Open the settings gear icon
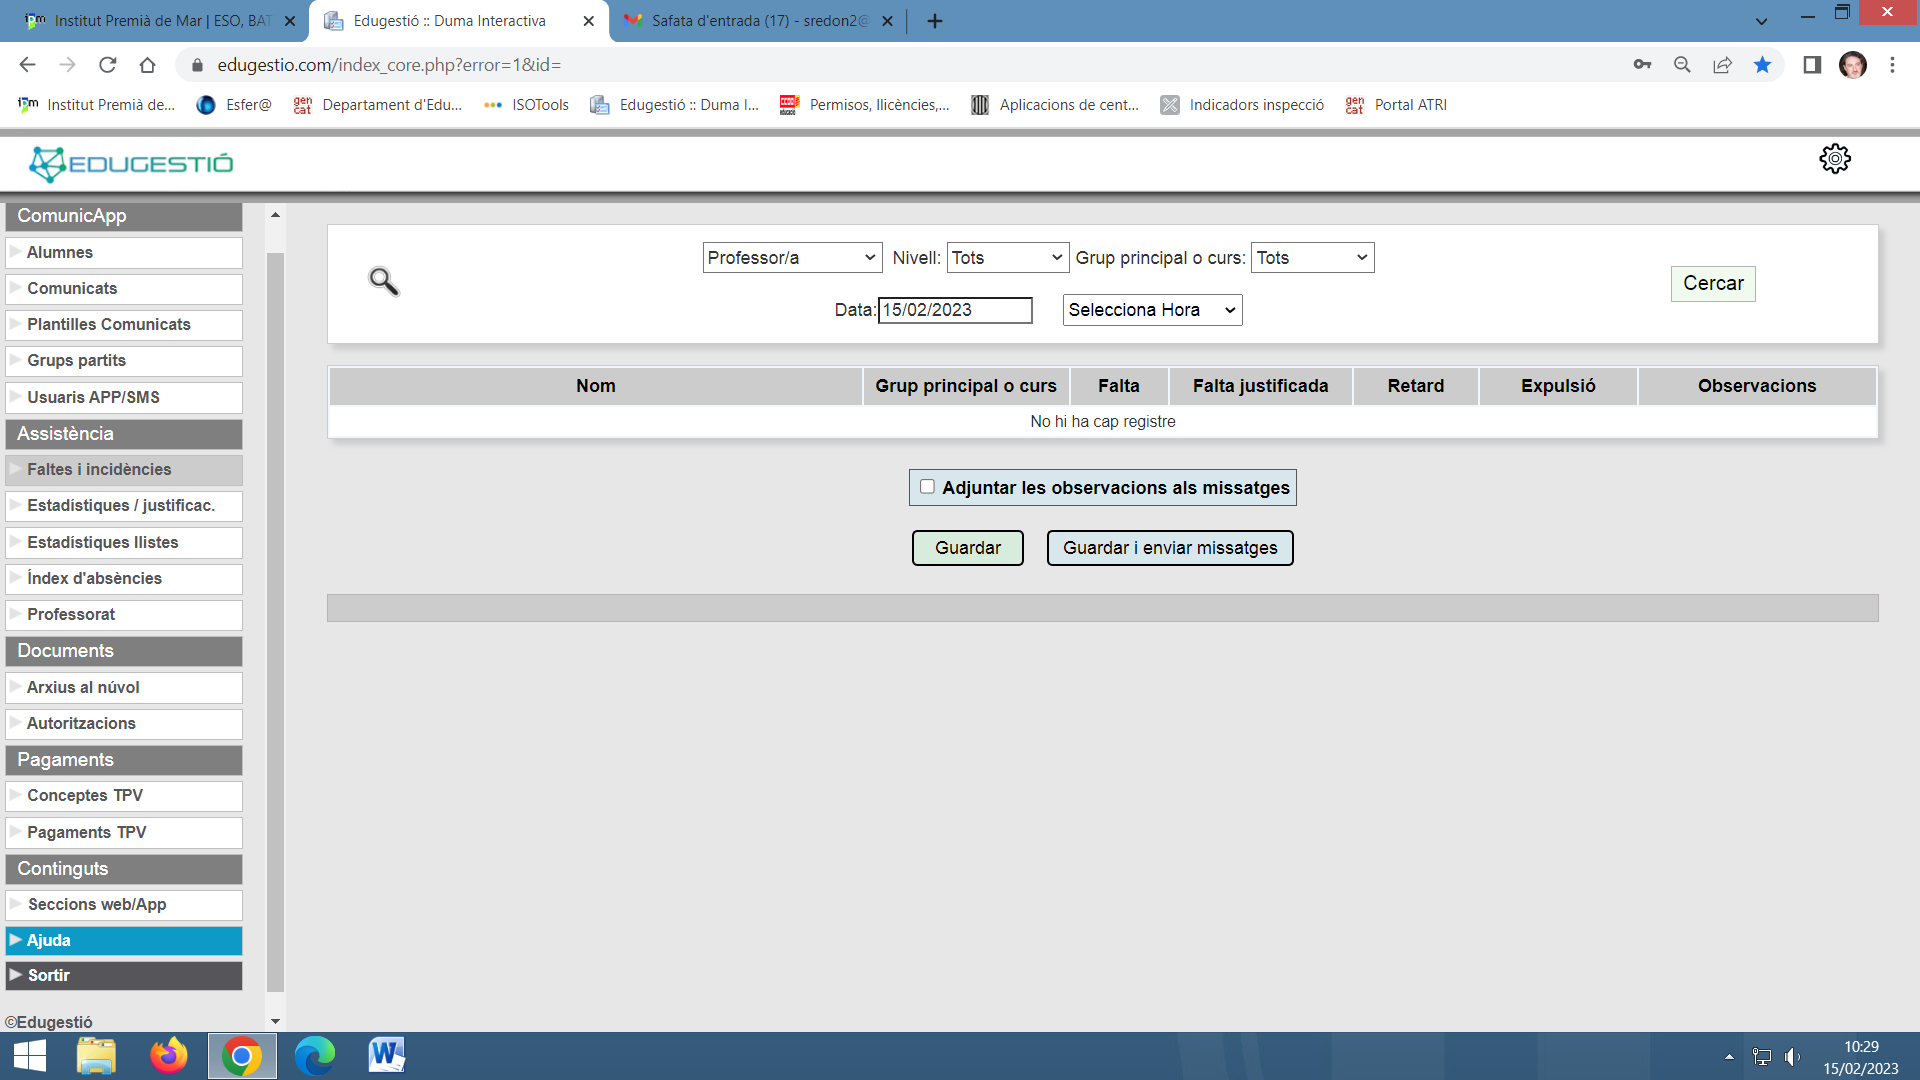1920x1080 pixels. pos(1834,159)
